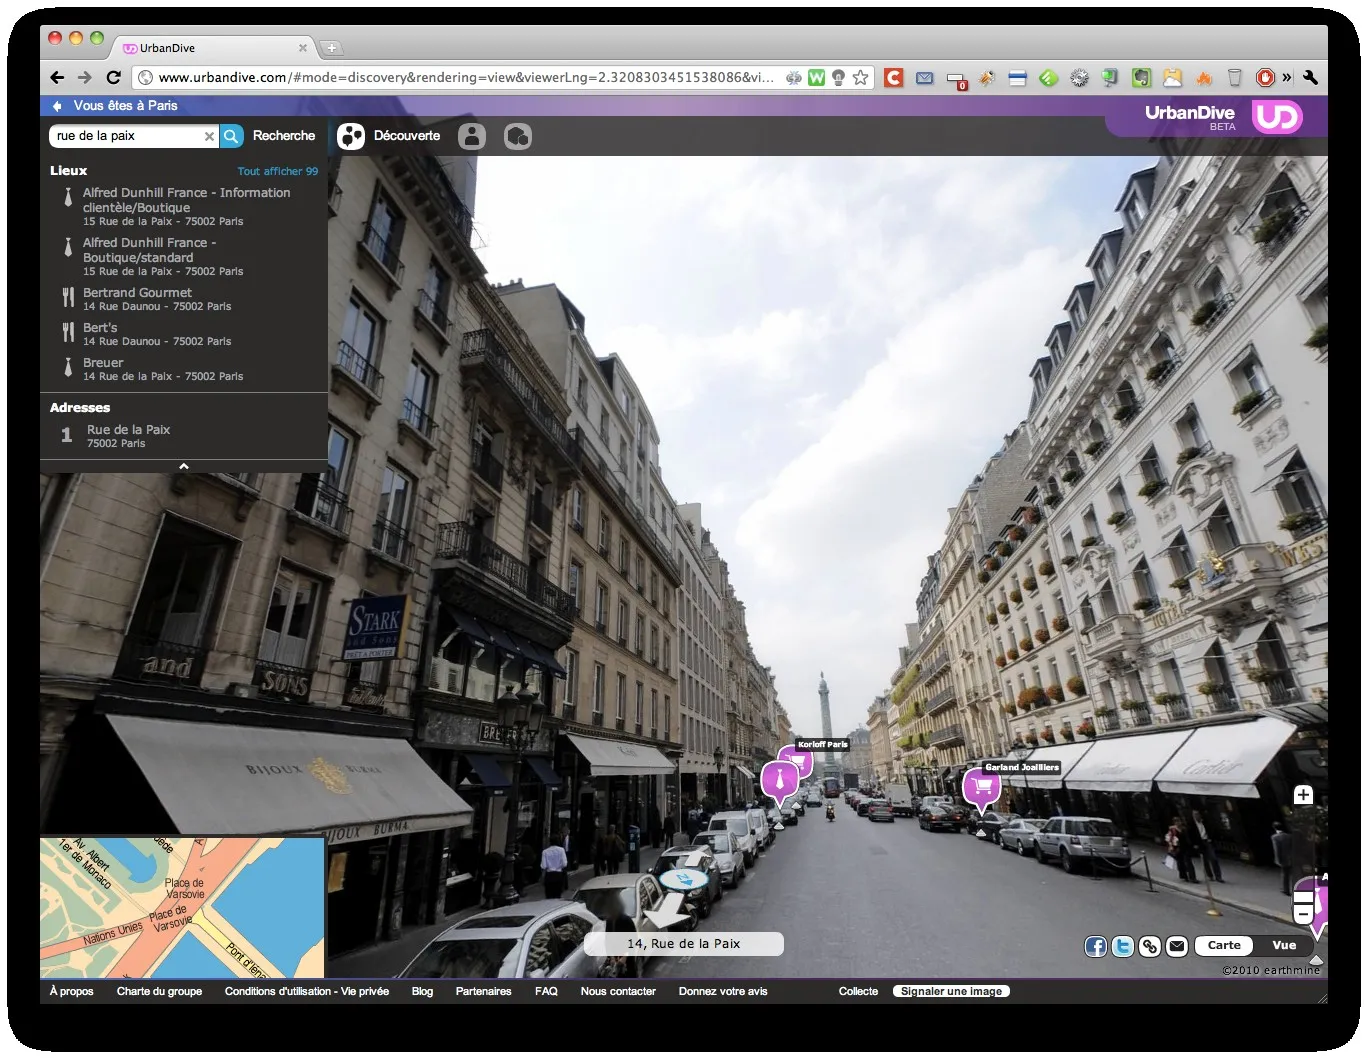Zoom in with the plus button
The width and height of the screenshot is (1368, 1059).
[x=1303, y=795]
